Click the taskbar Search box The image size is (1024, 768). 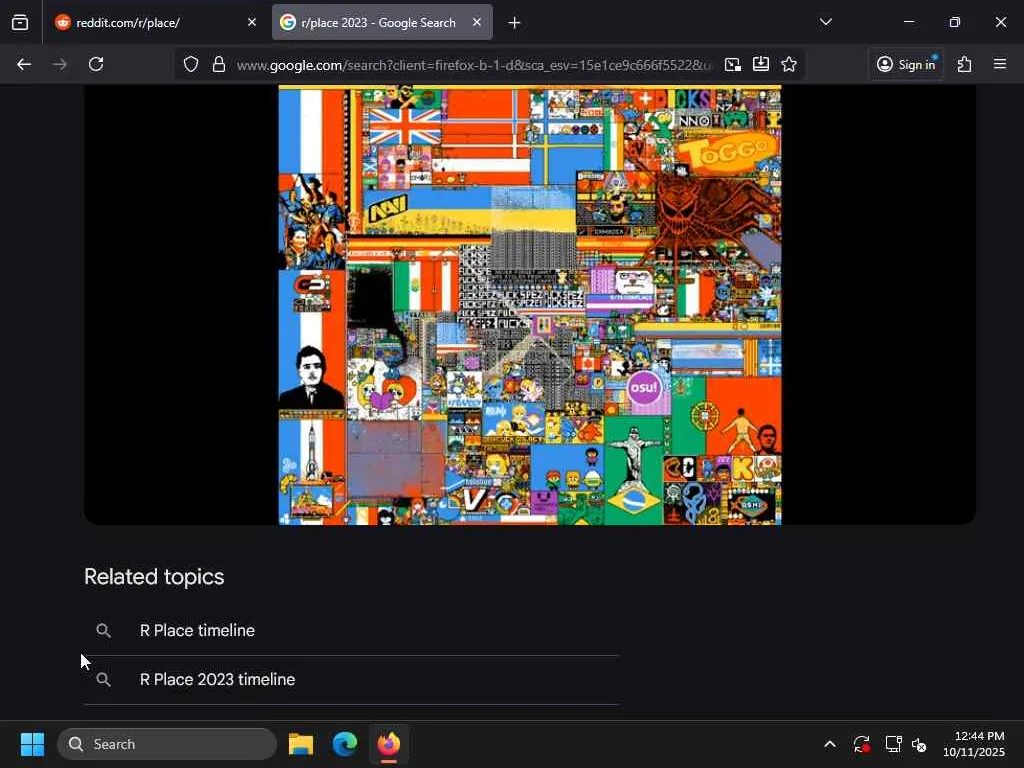[167, 744]
